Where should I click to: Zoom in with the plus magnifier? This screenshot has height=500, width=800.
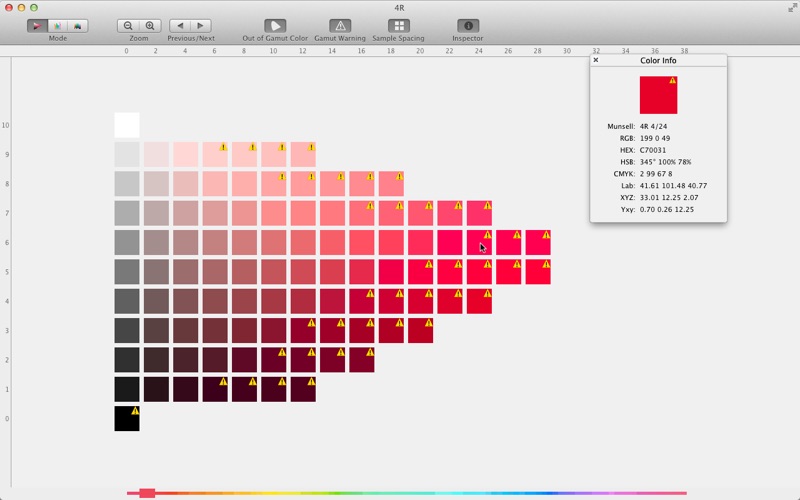[150, 26]
